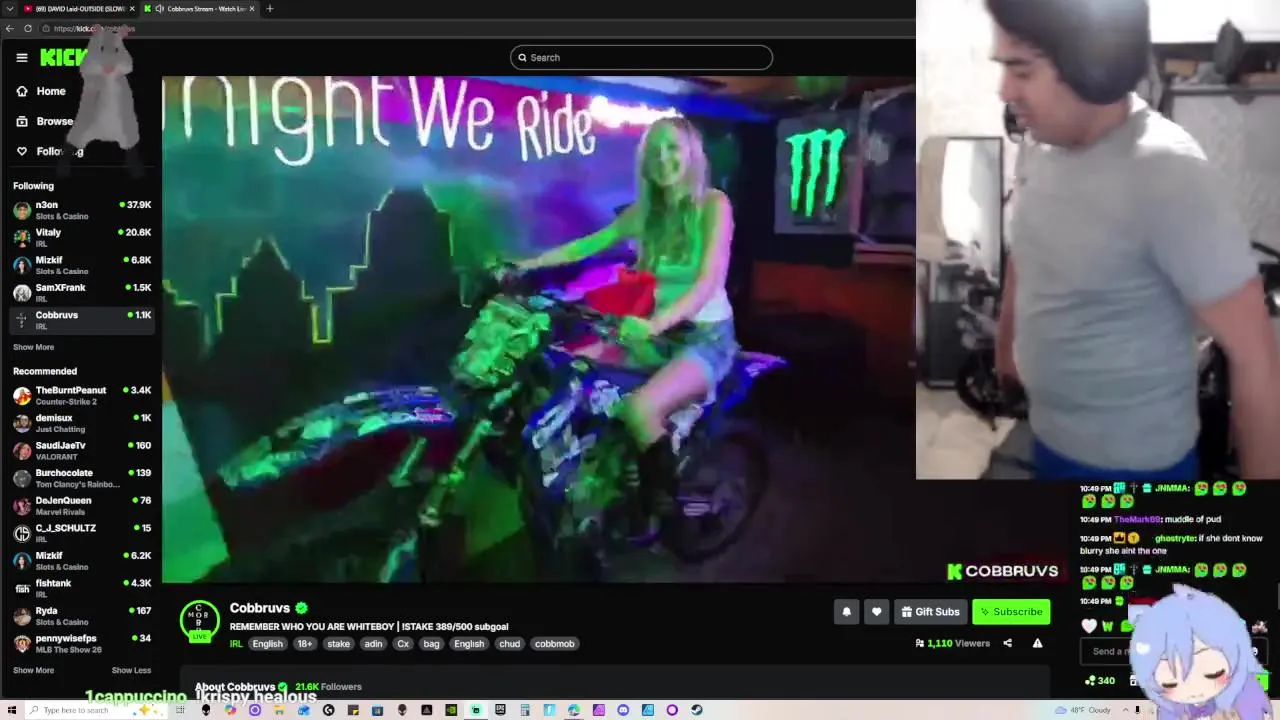The width and height of the screenshot is (1280, 720).
Task: Open demisux recommended channel
Action: tap(82, 423)
